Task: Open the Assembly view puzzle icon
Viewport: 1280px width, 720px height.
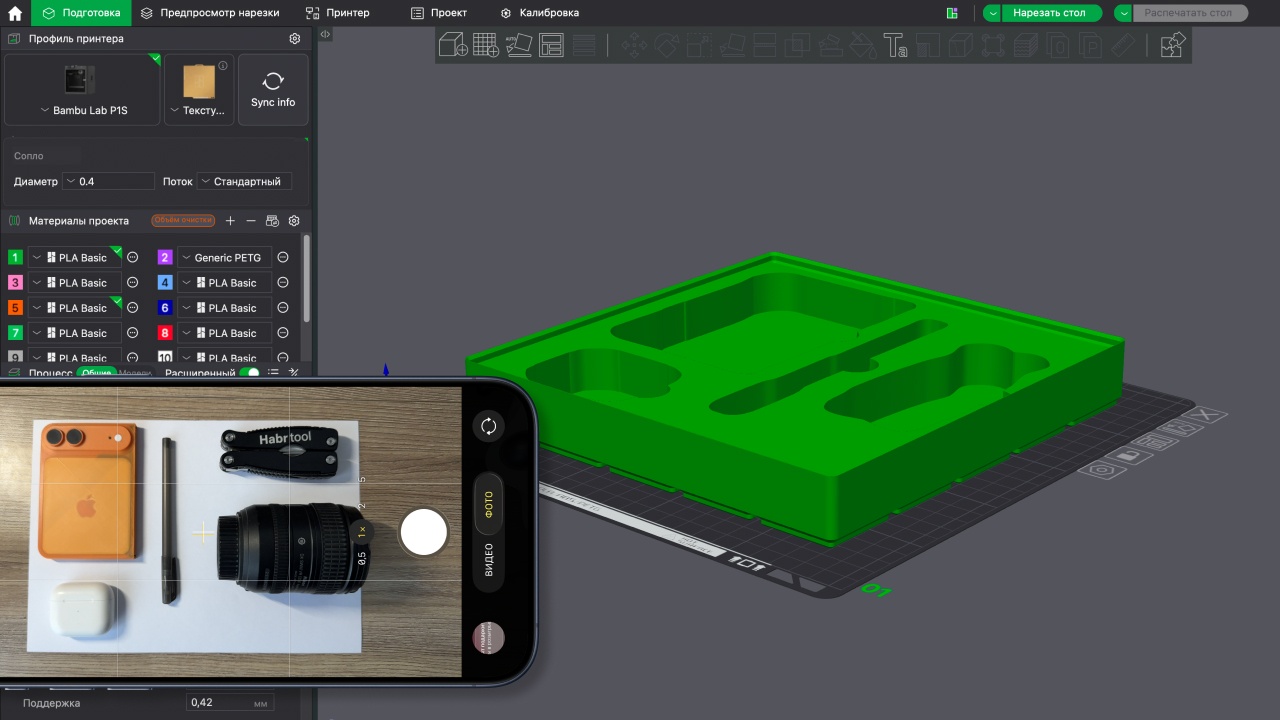Action: pyautogui.click(x=1172, y=45)
